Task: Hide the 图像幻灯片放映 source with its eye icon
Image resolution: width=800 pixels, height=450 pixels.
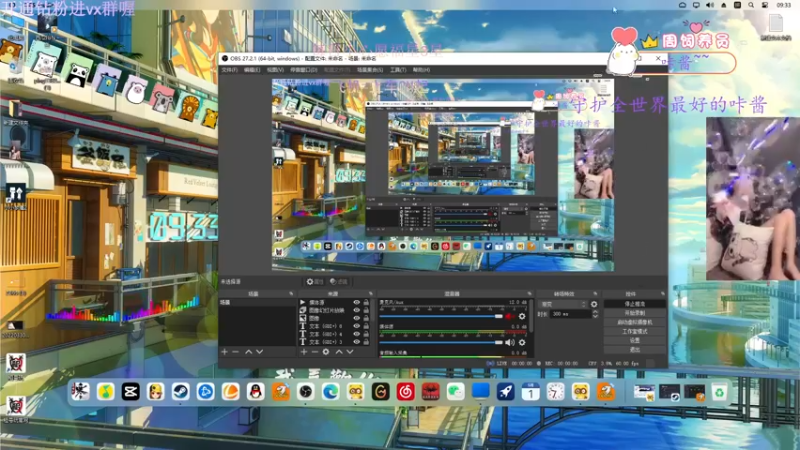Action: click(x=357, y=310)
